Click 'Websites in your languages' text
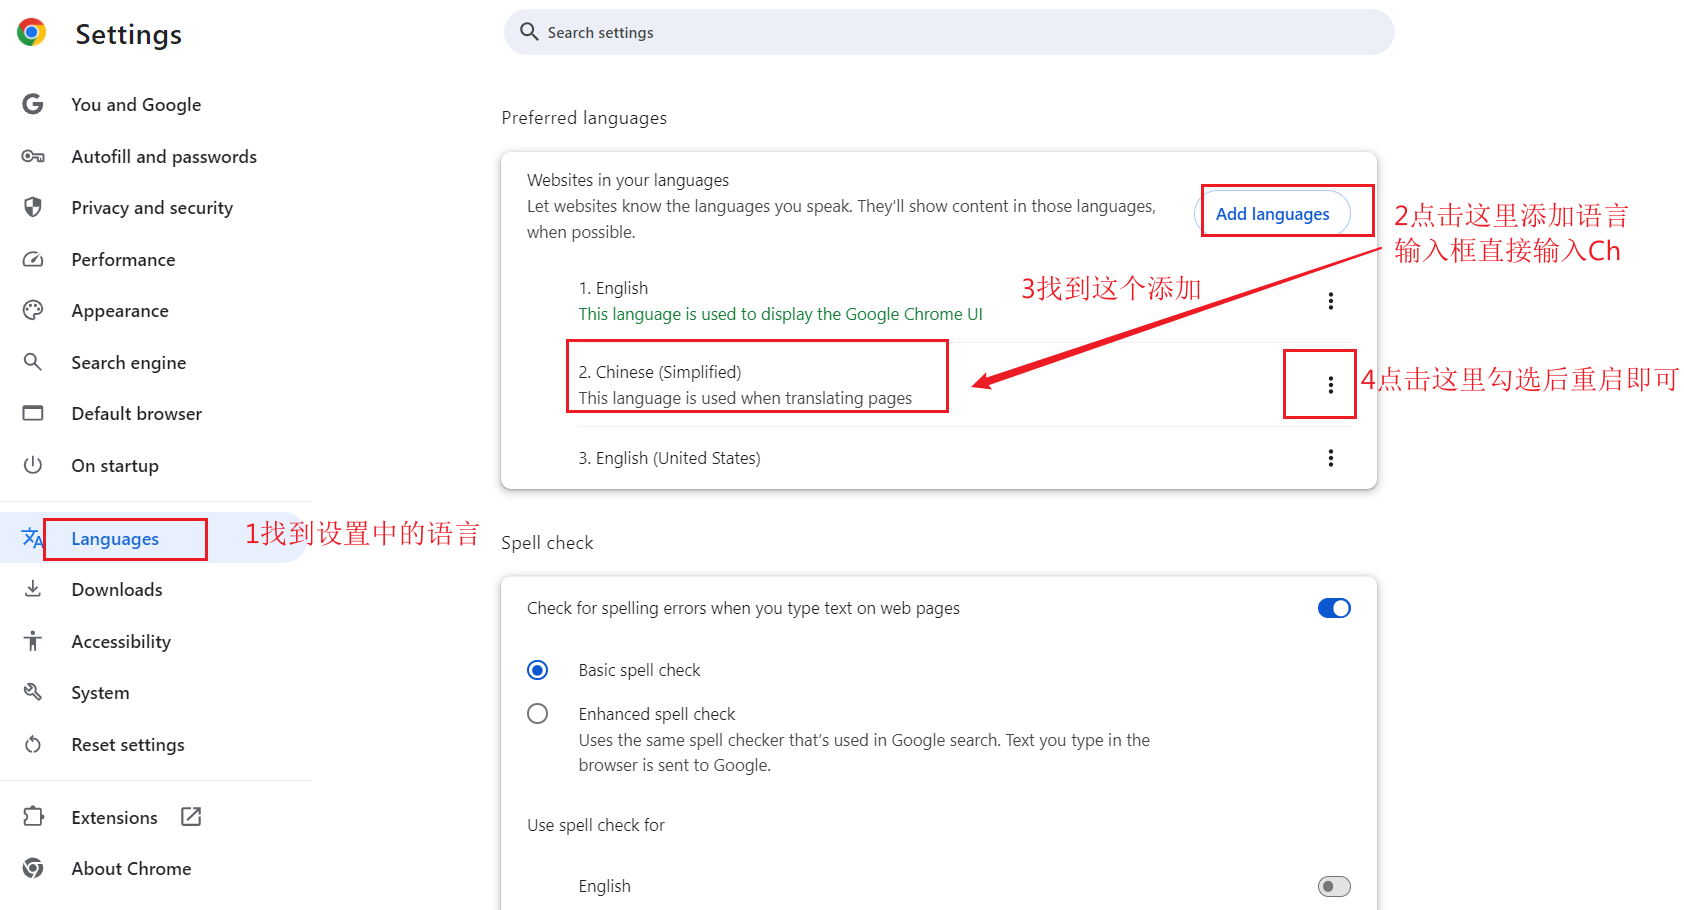1684x910 pixels. point(628,180)
